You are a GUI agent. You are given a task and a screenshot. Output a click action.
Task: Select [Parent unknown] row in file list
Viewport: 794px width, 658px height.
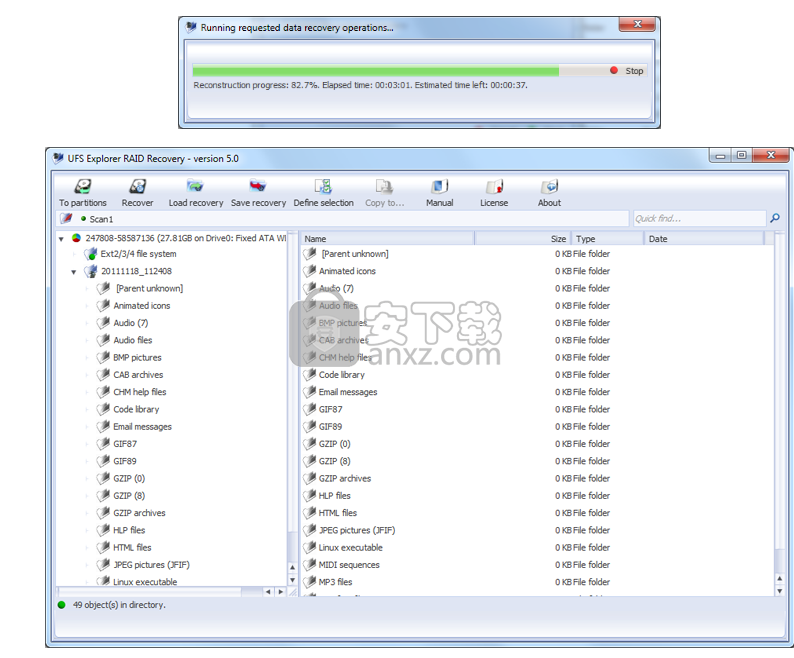(537, 254)
